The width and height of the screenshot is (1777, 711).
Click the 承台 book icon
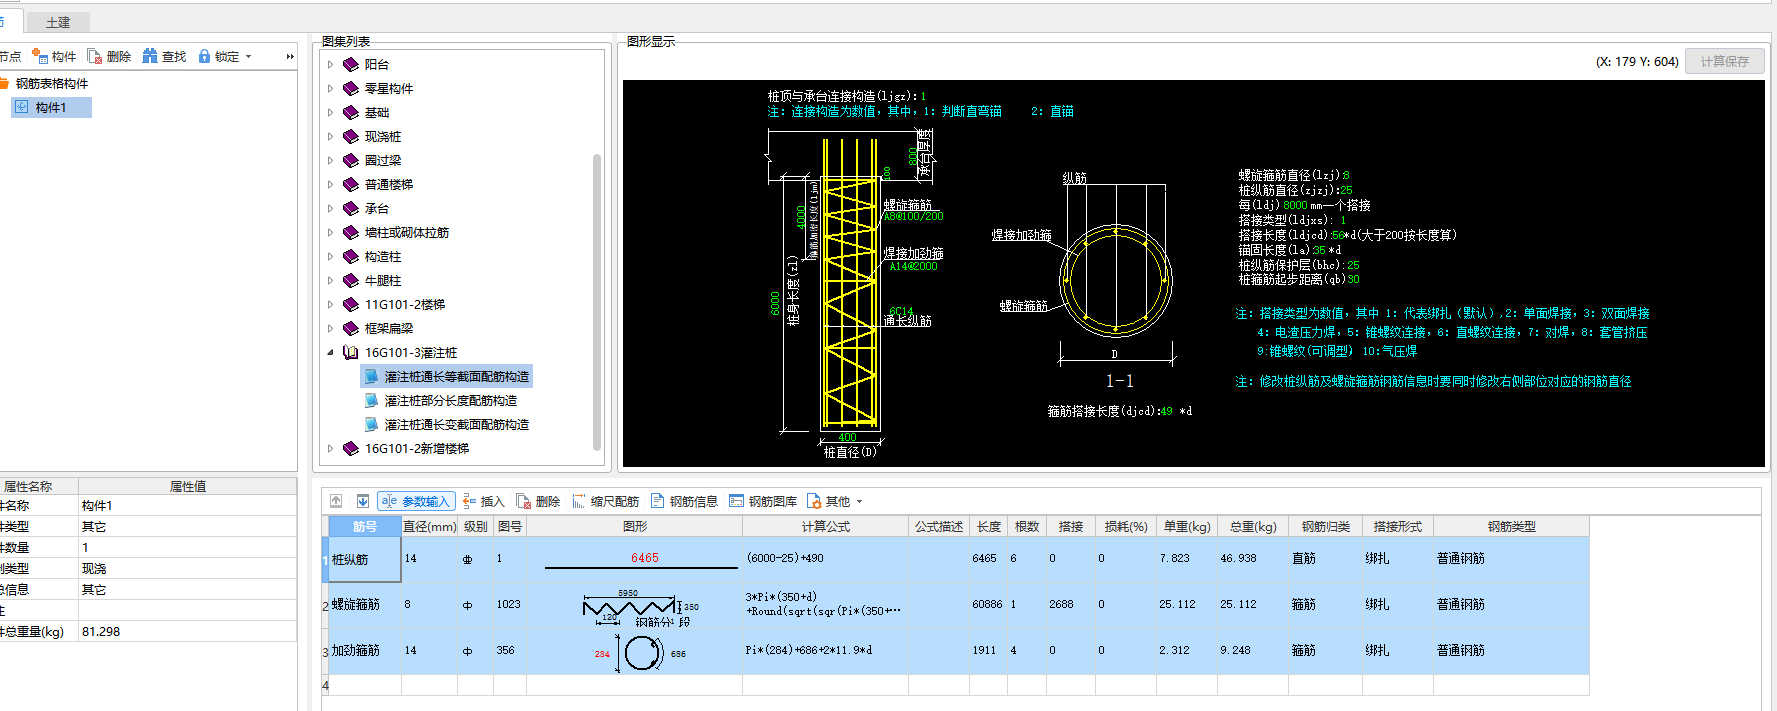tap(350, 208)
